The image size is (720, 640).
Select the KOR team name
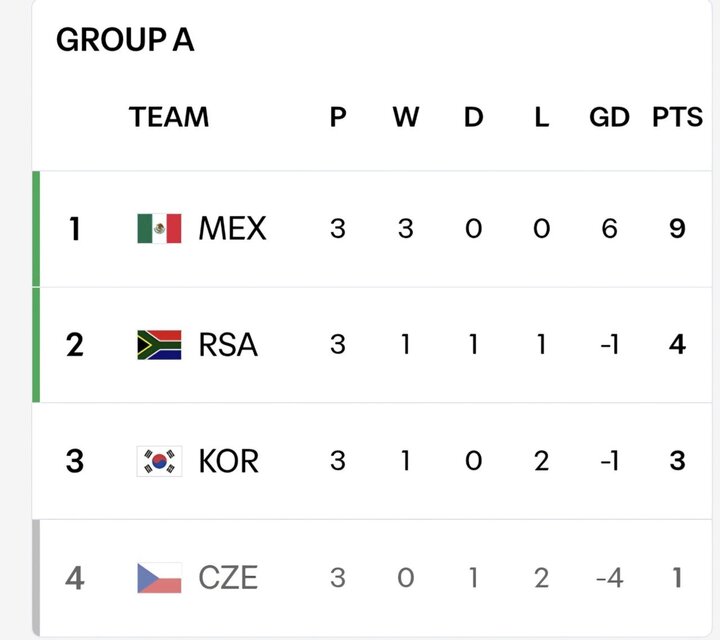click(229, 461)
